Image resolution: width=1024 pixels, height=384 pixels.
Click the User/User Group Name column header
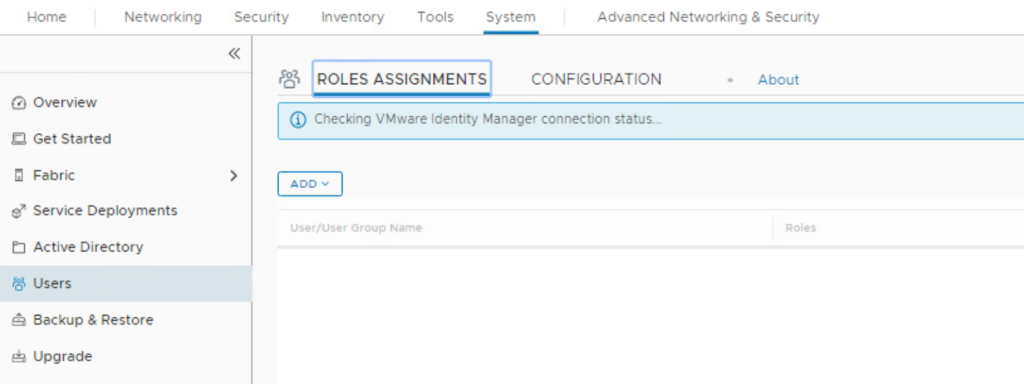click(356, 228)
